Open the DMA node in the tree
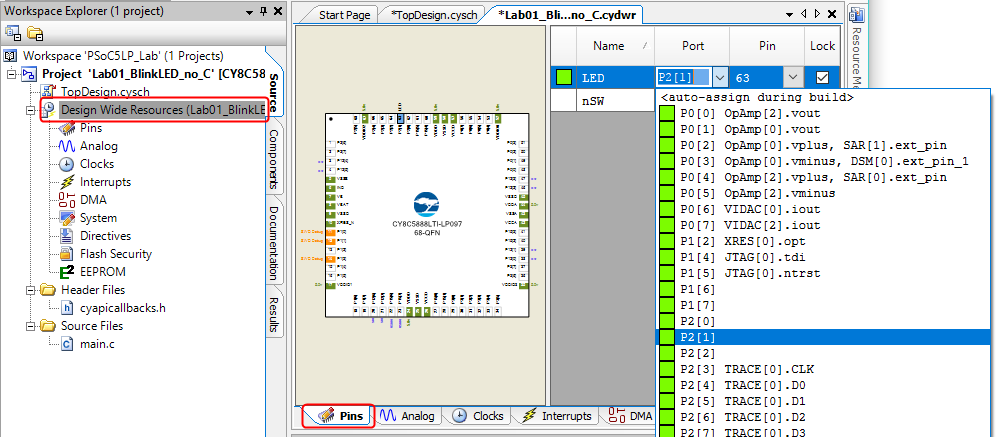 (93, 200)
